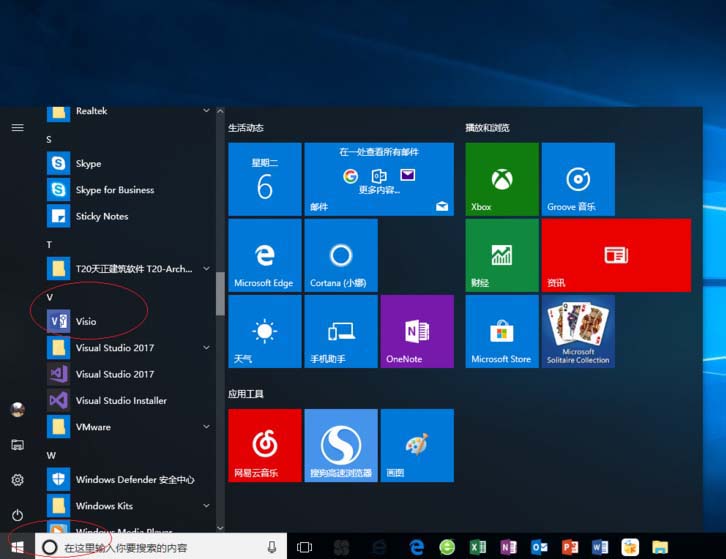Open the 网易云音乐 tile
The image size is (726, 559).
point(265,446)
